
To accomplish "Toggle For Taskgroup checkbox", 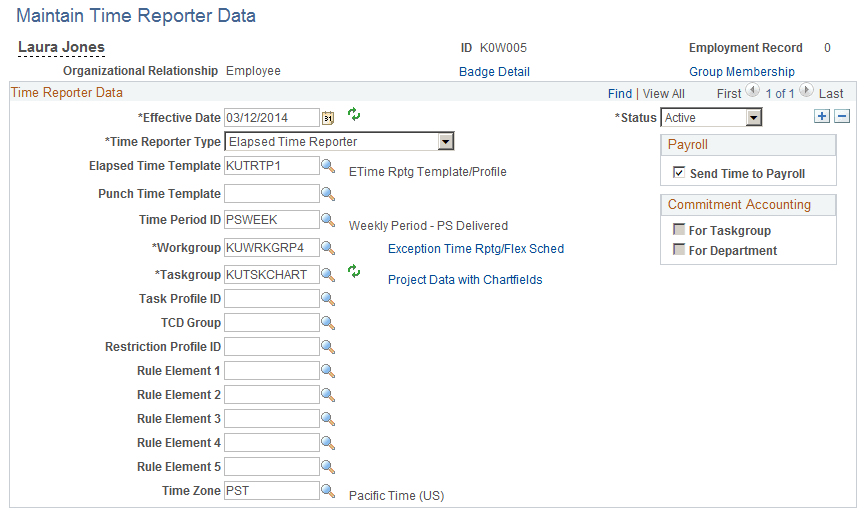I will [678, 229].
